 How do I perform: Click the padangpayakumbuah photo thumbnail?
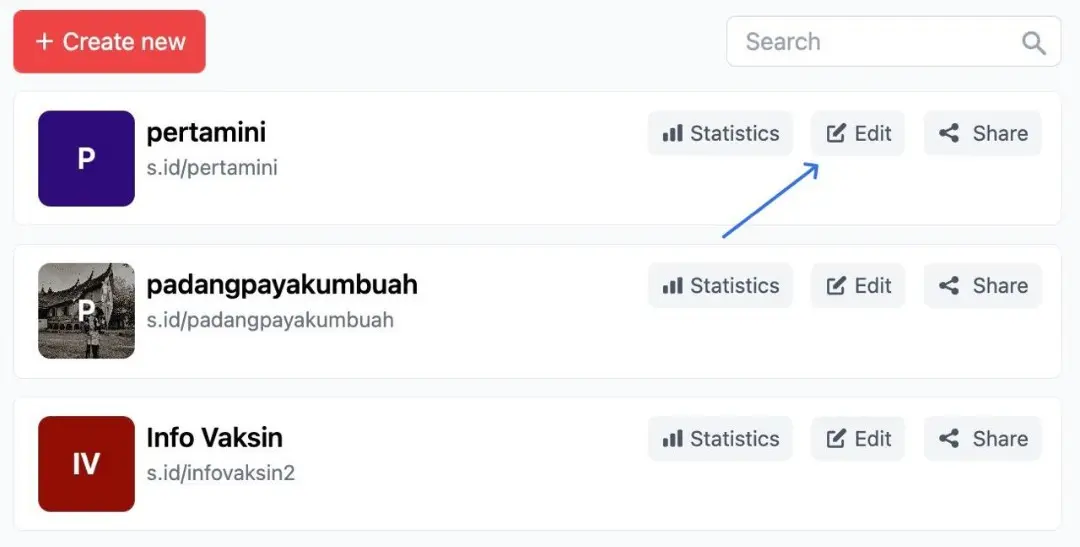[86, 311]
